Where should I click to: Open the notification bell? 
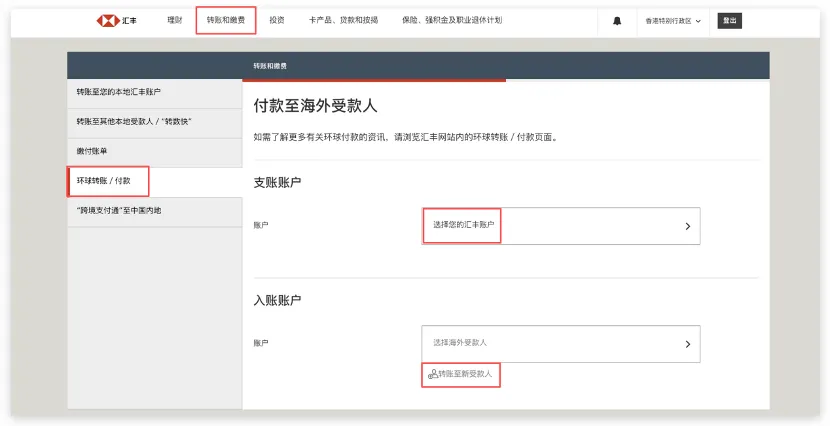click(617, 21)
